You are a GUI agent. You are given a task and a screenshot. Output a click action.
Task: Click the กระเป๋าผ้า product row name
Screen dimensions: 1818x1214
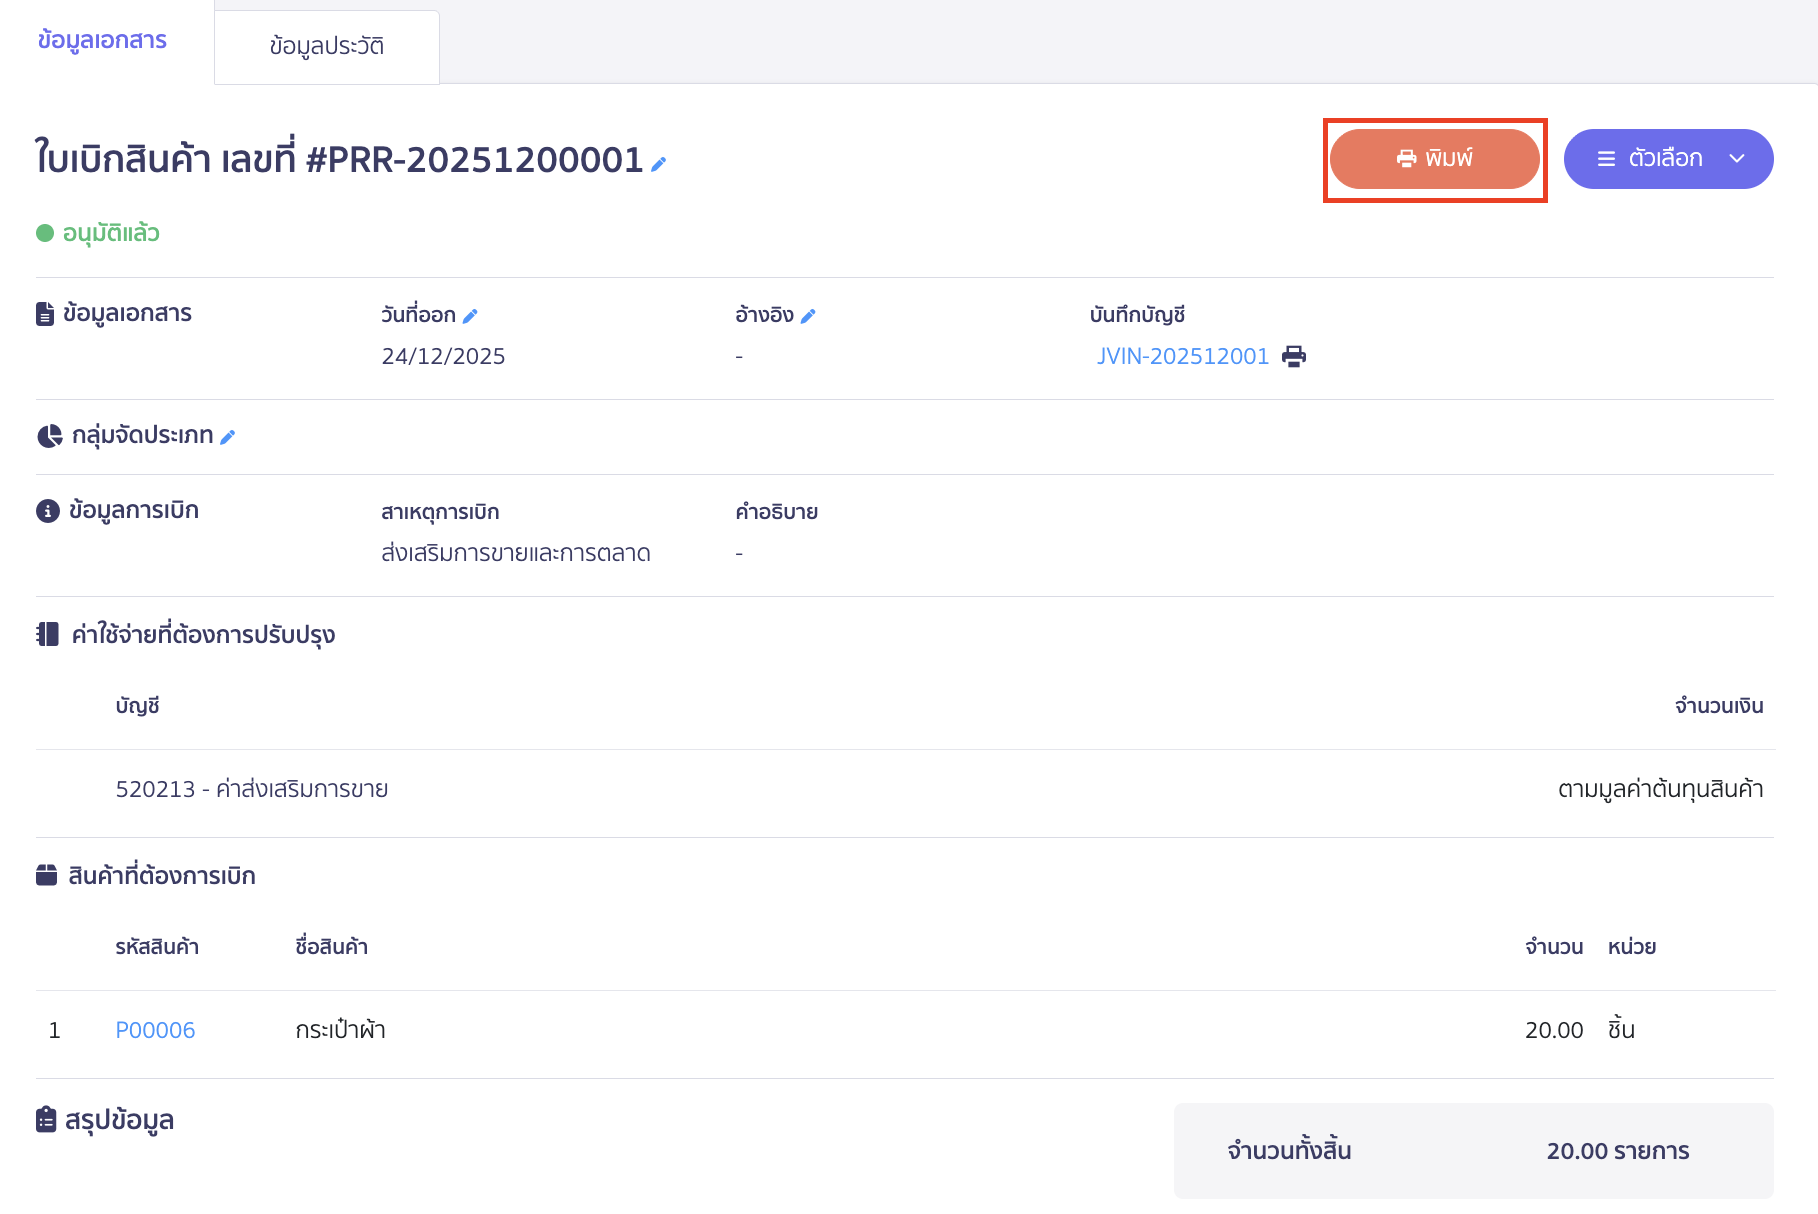click(340, 1030)
